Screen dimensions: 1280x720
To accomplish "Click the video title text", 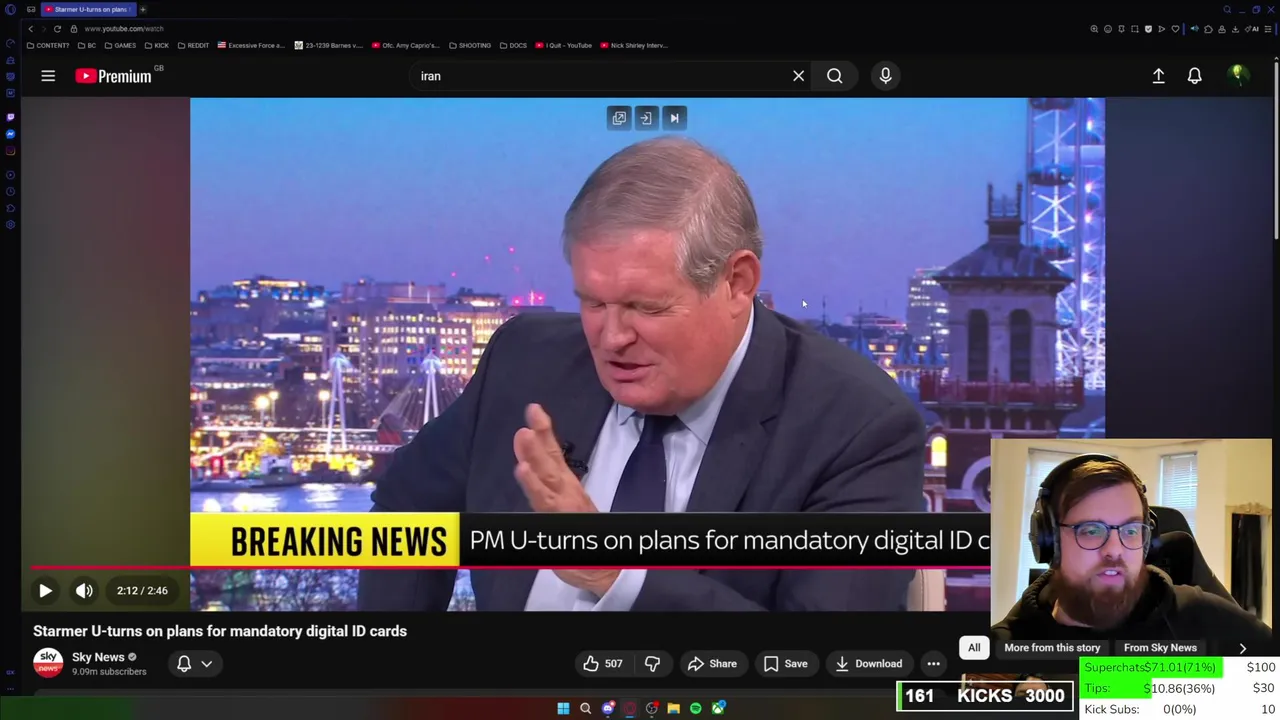I will point(220,631).
